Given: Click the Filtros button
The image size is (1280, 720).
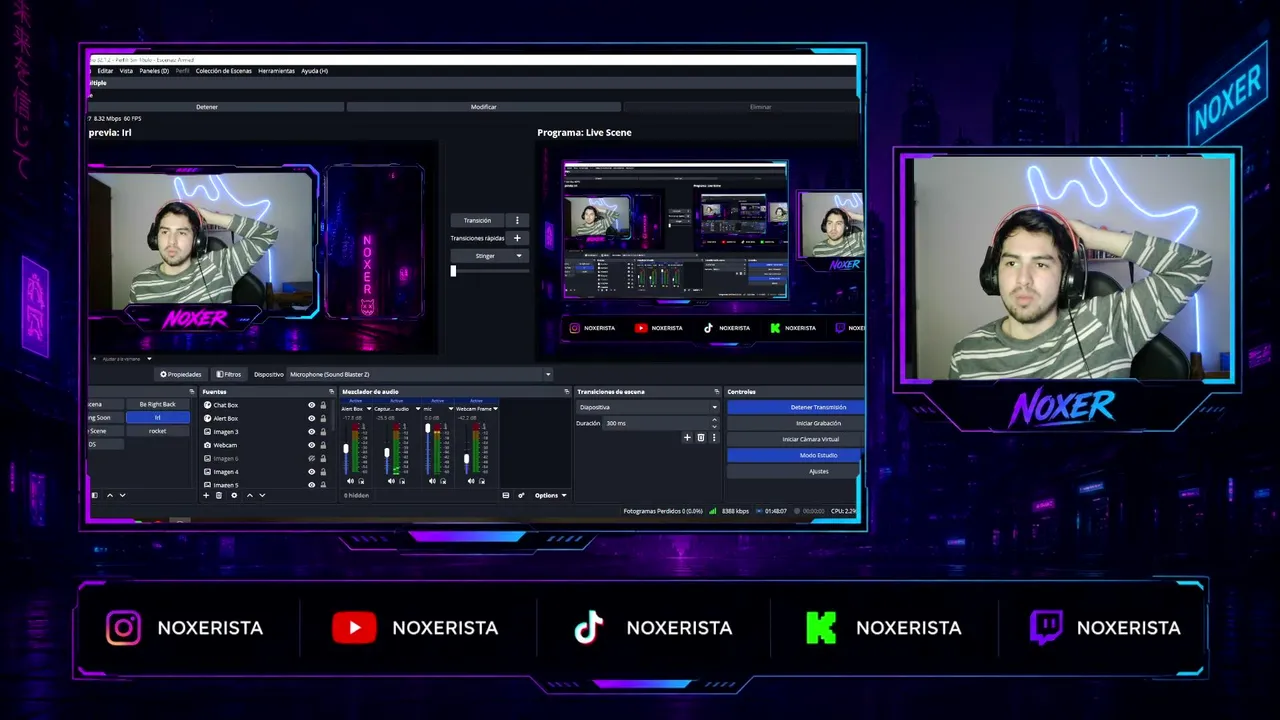Looking at the screenshot, I should [x=229, y=374].
